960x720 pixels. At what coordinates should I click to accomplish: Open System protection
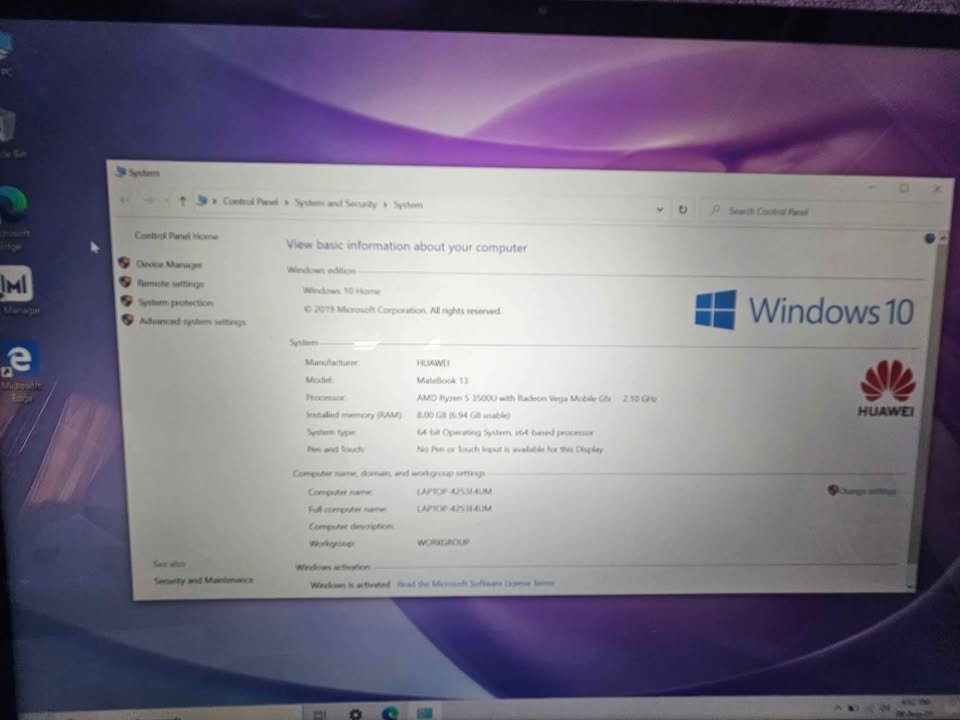(175, 302)
